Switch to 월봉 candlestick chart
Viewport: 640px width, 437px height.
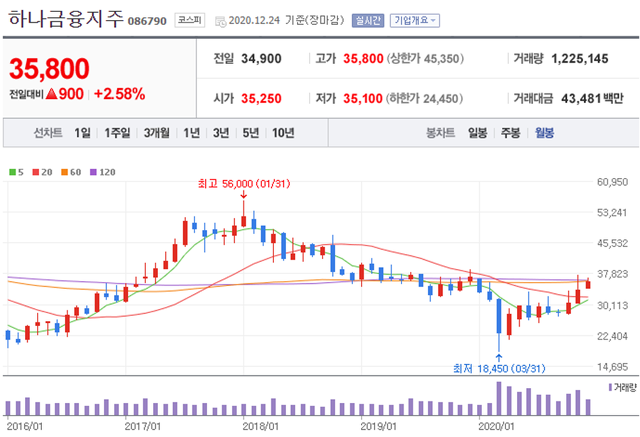(x=544, y=133)
